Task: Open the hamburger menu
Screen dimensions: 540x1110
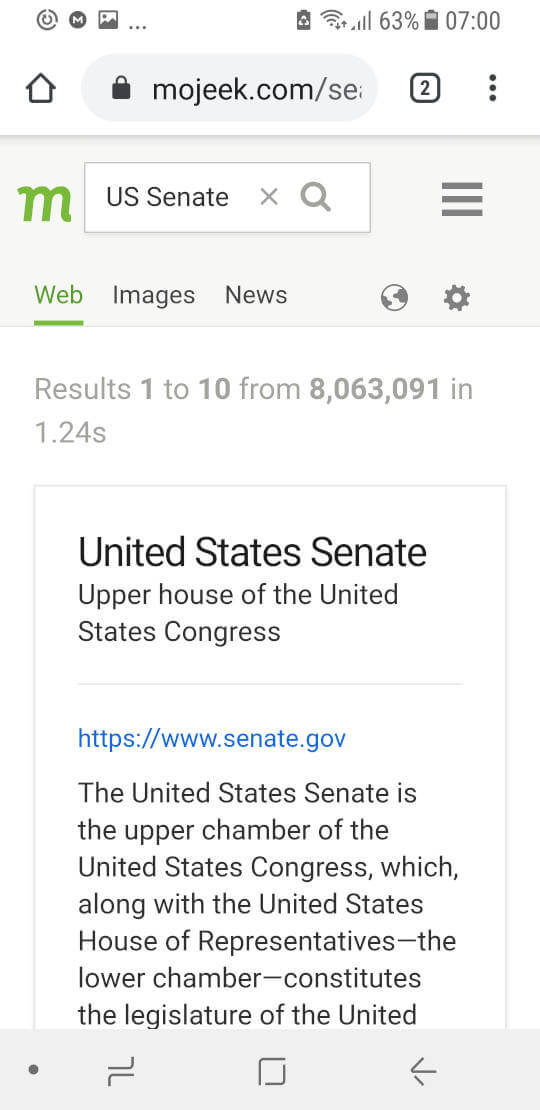Action: [462, 199]
